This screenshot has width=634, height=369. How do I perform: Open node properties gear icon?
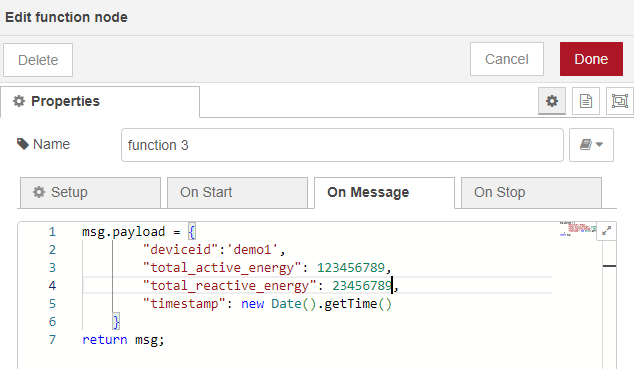click(x=552, y=101)
